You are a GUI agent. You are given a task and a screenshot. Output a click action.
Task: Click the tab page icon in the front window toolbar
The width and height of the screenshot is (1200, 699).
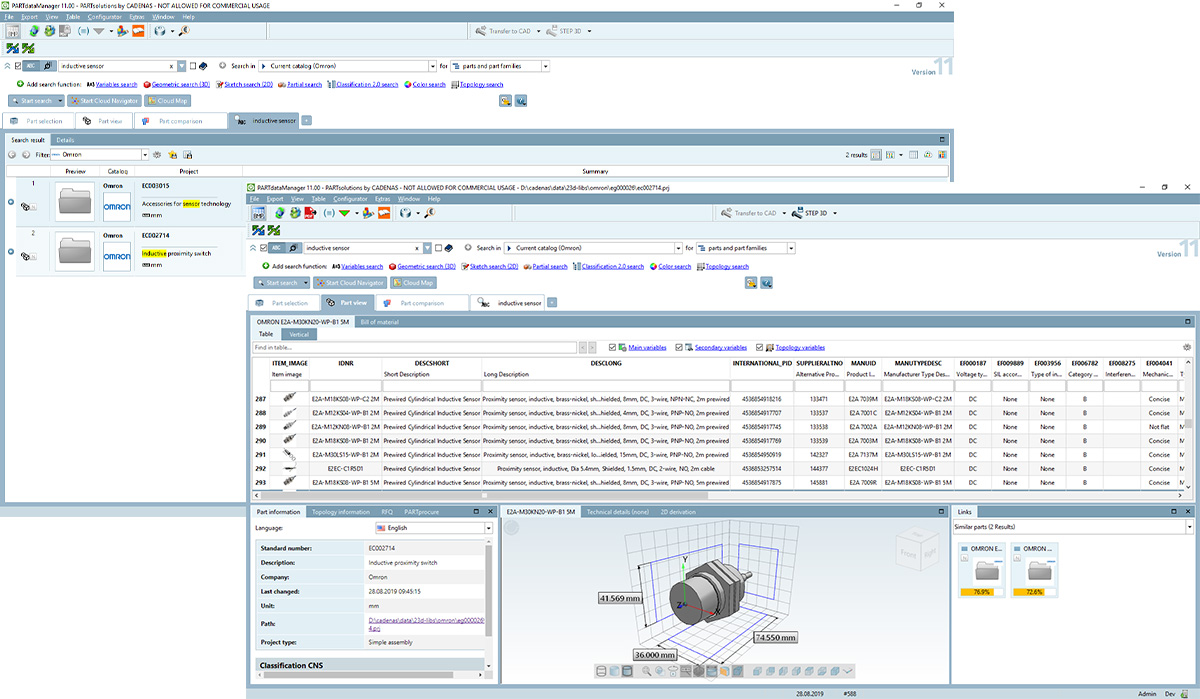click(x=258, y=213)
